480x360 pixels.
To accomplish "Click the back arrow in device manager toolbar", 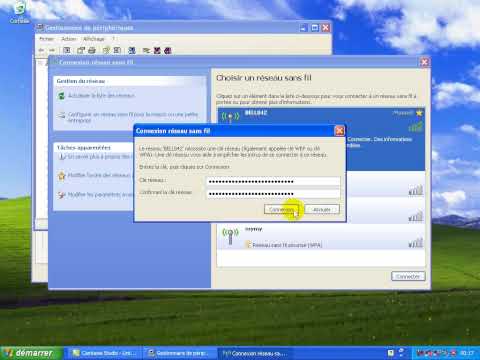I will click(x=42, y=50).
